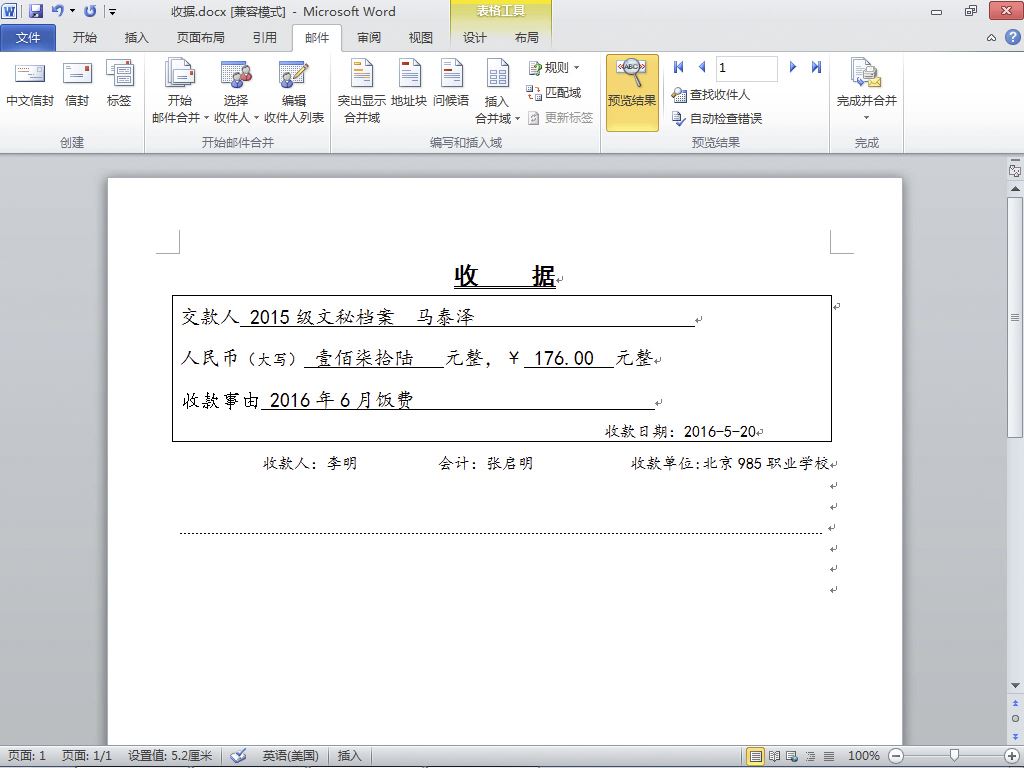
Task: Switch to the 引用 tab
Action: 264,38
